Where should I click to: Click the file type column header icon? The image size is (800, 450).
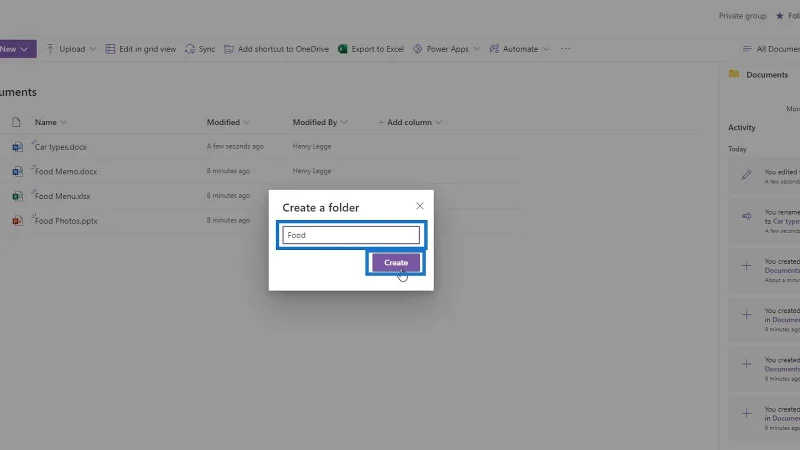[x=16, y=122]
